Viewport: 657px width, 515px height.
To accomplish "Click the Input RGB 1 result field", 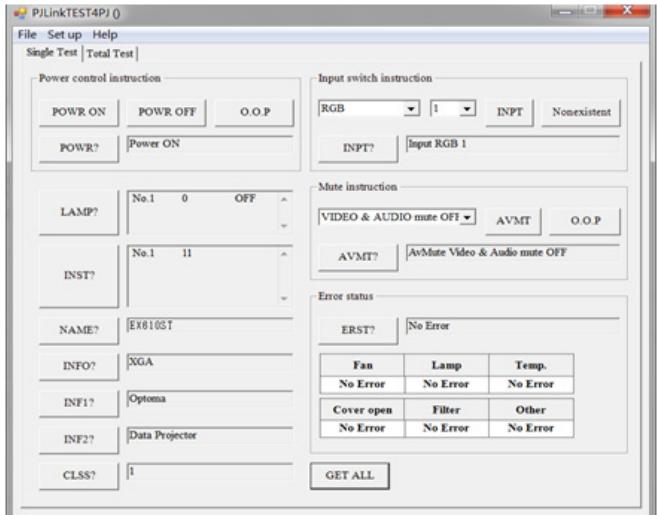I will 512,144.
